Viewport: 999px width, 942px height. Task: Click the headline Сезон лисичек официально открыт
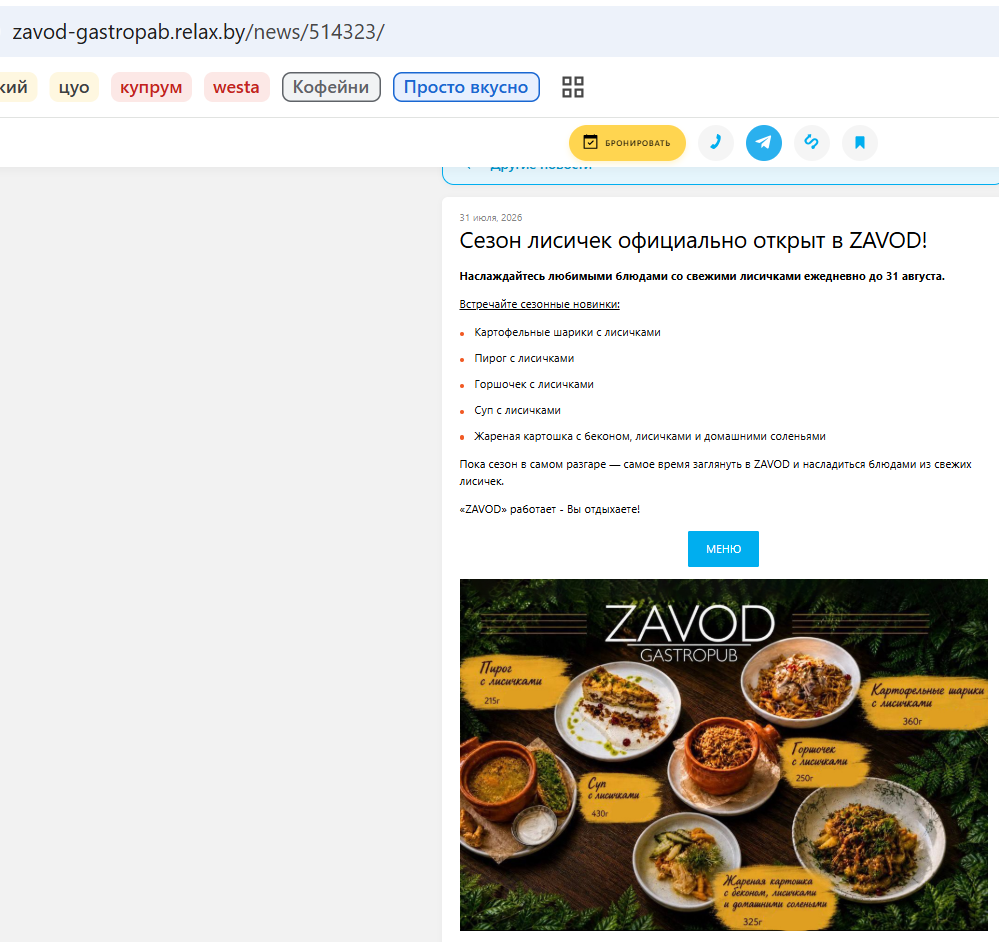coord(693,241)
